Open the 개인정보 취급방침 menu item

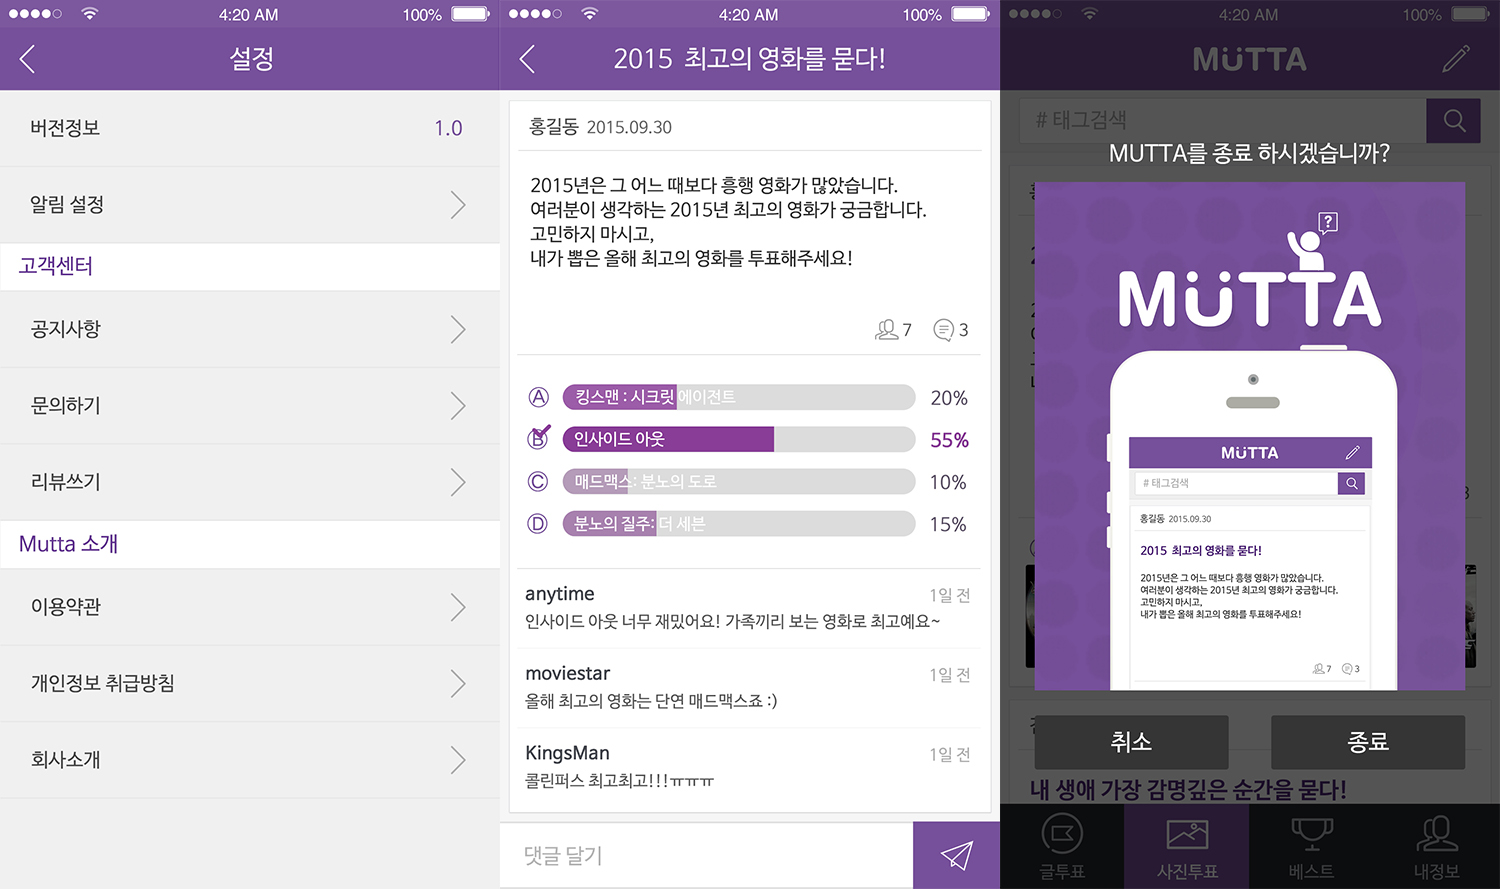click(250, 683)
